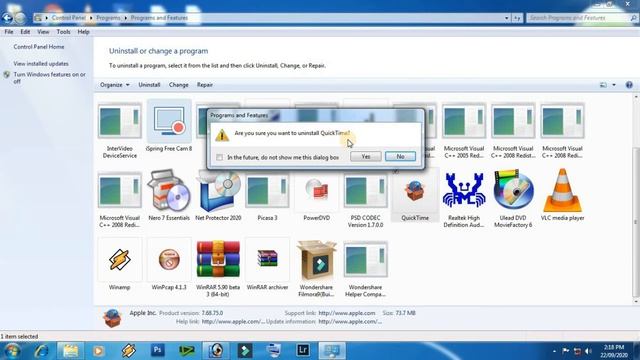Screen dimensions: 640x360
Task: Cancel uninstall with the No button
Action: pos(400,156)
